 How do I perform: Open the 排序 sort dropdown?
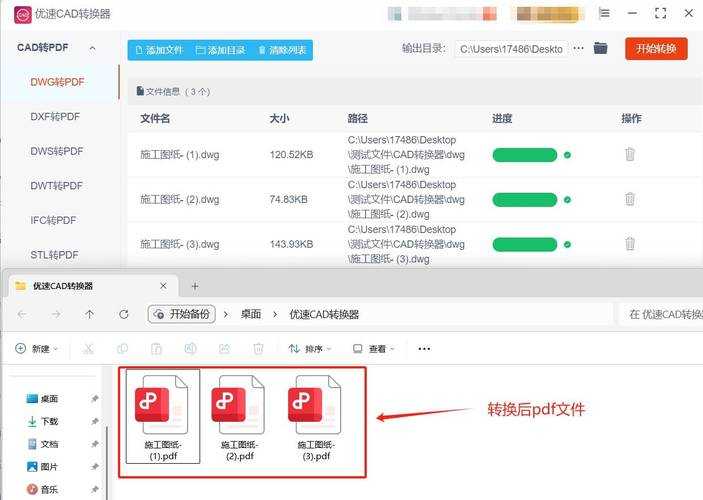coord(310,348)
